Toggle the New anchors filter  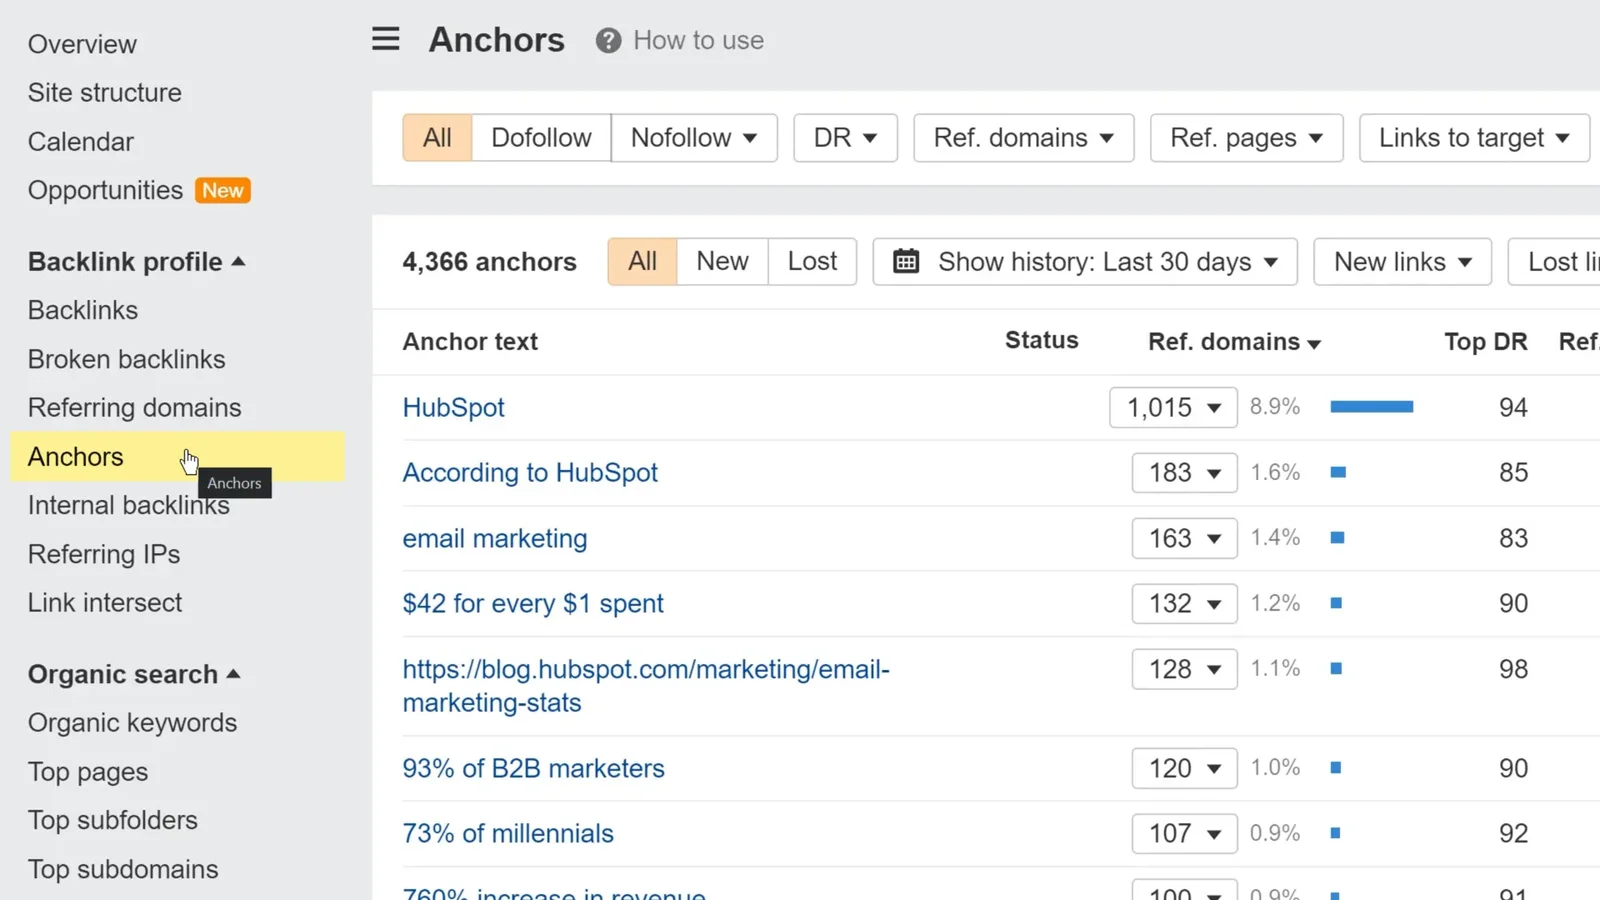(x=722, y=262)
